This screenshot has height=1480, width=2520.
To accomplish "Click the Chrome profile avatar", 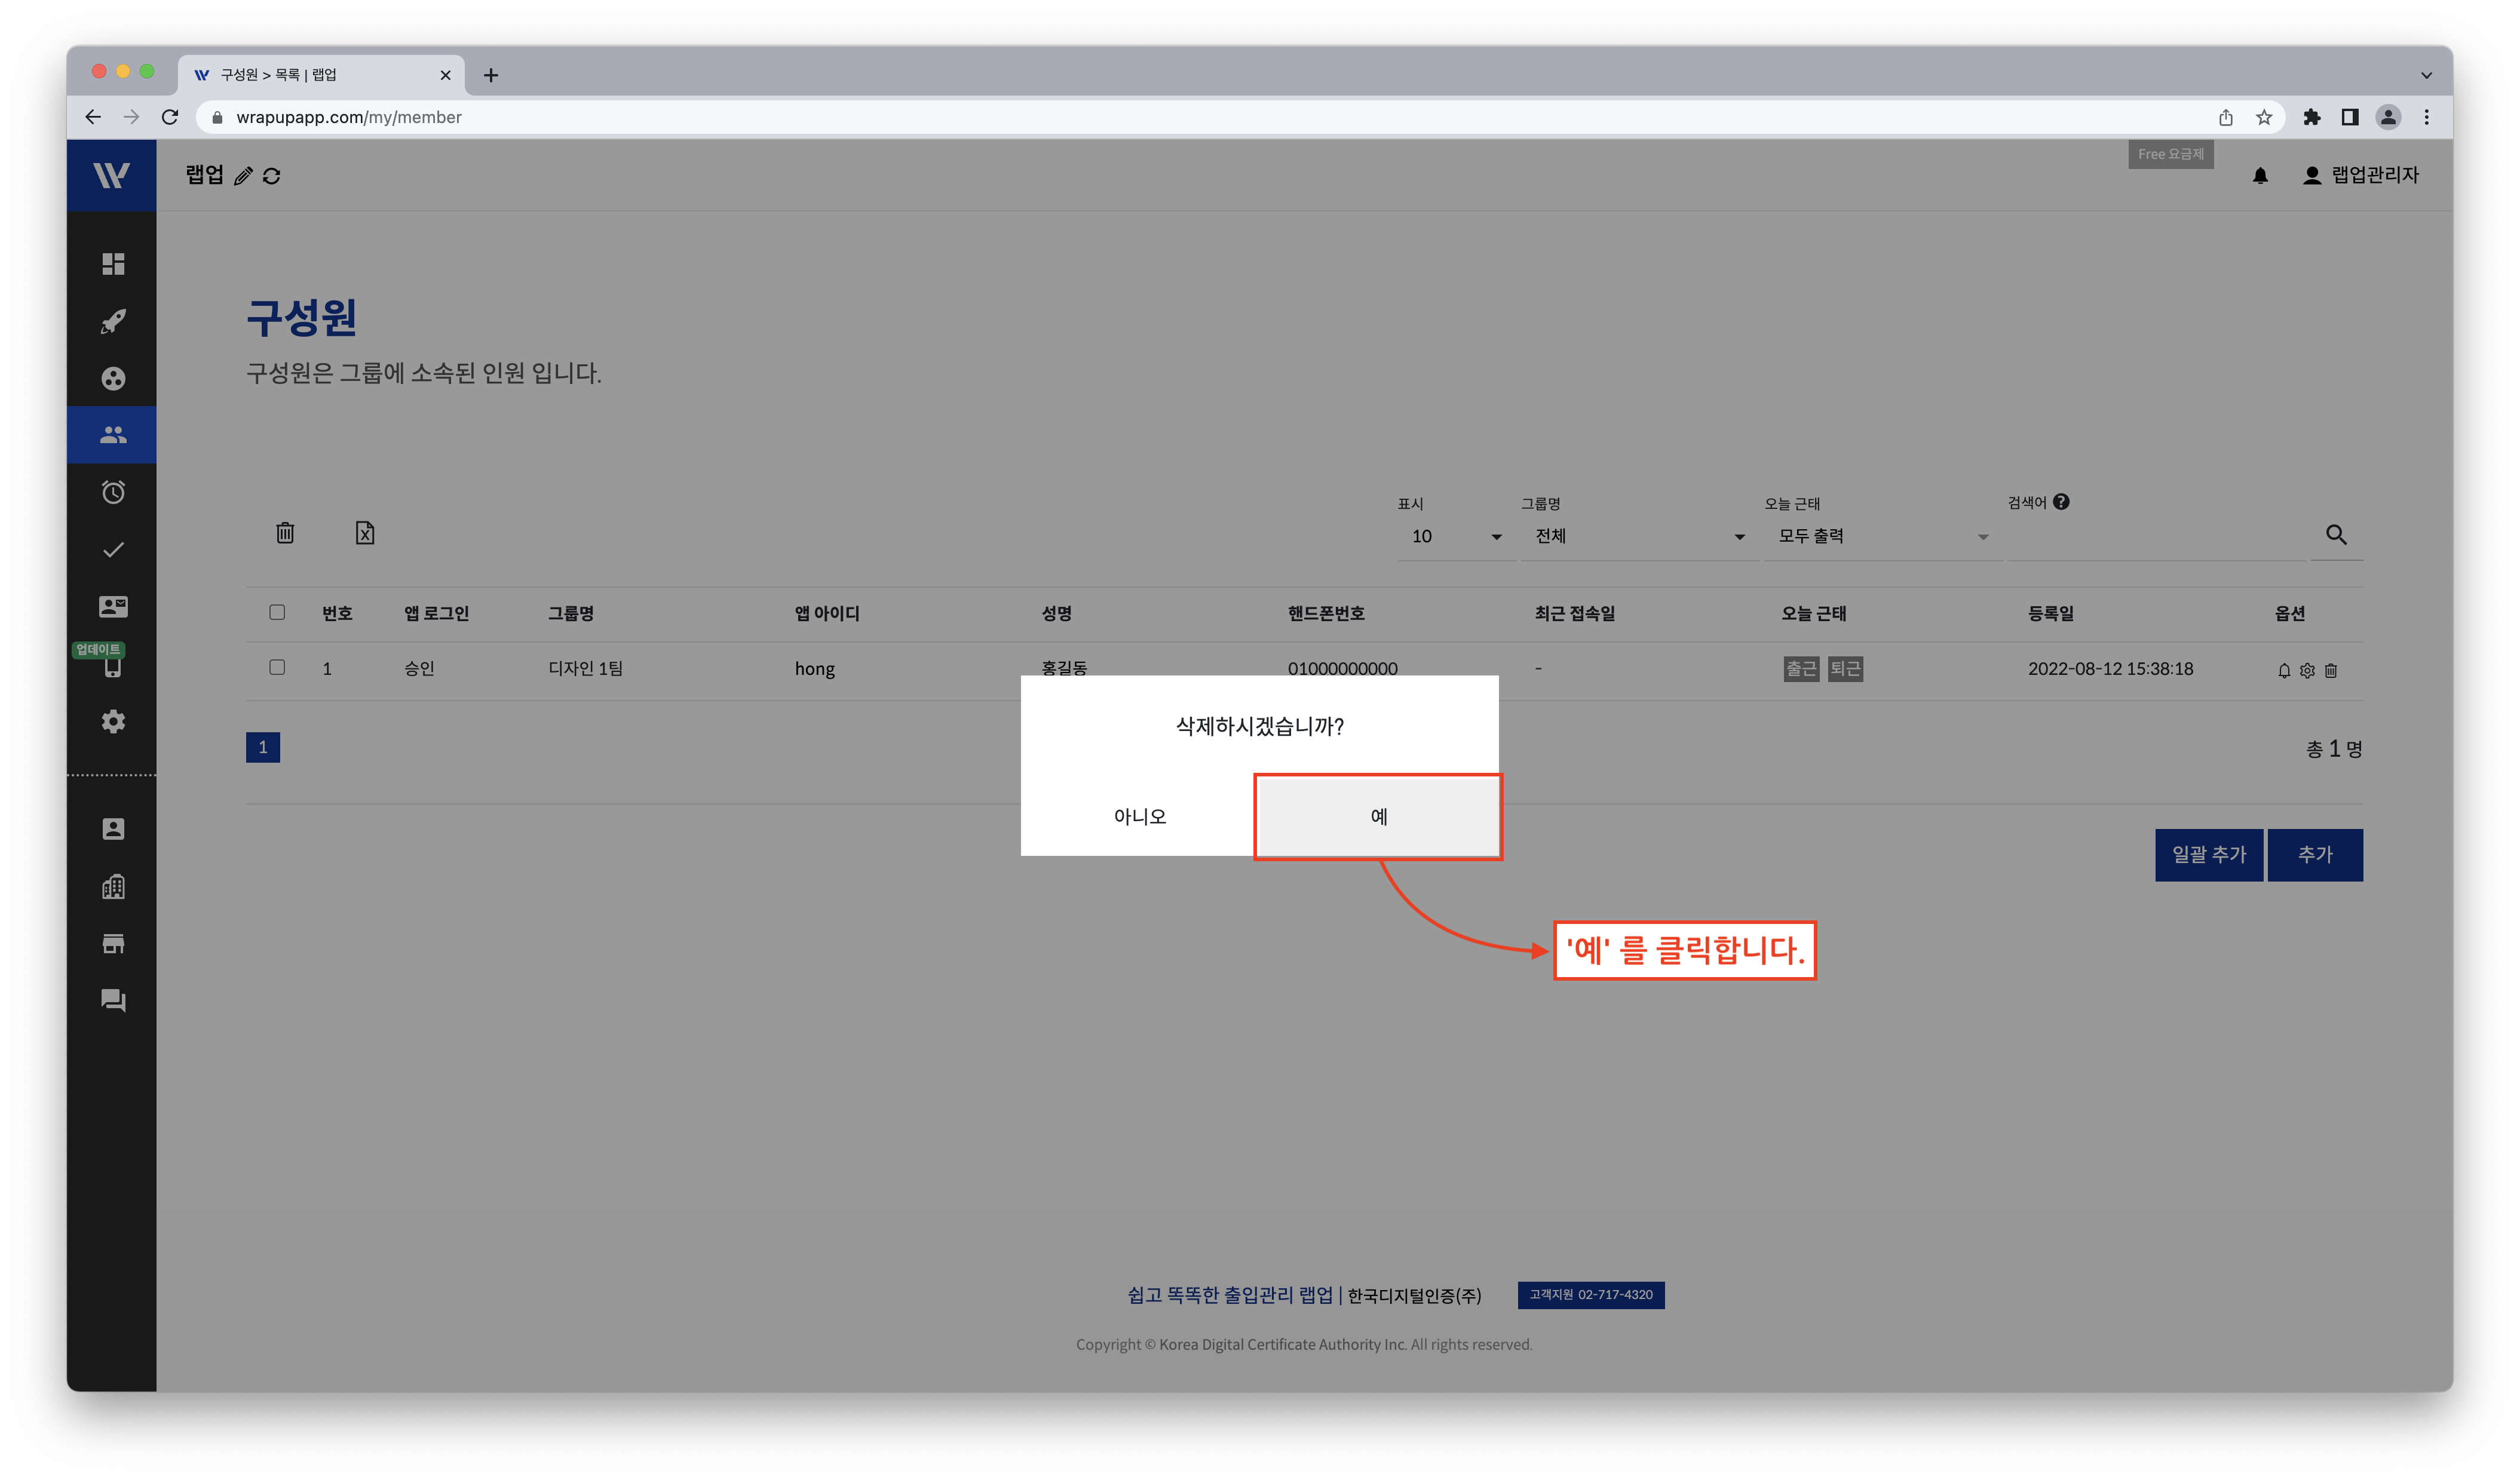I will pos(2388,117).
